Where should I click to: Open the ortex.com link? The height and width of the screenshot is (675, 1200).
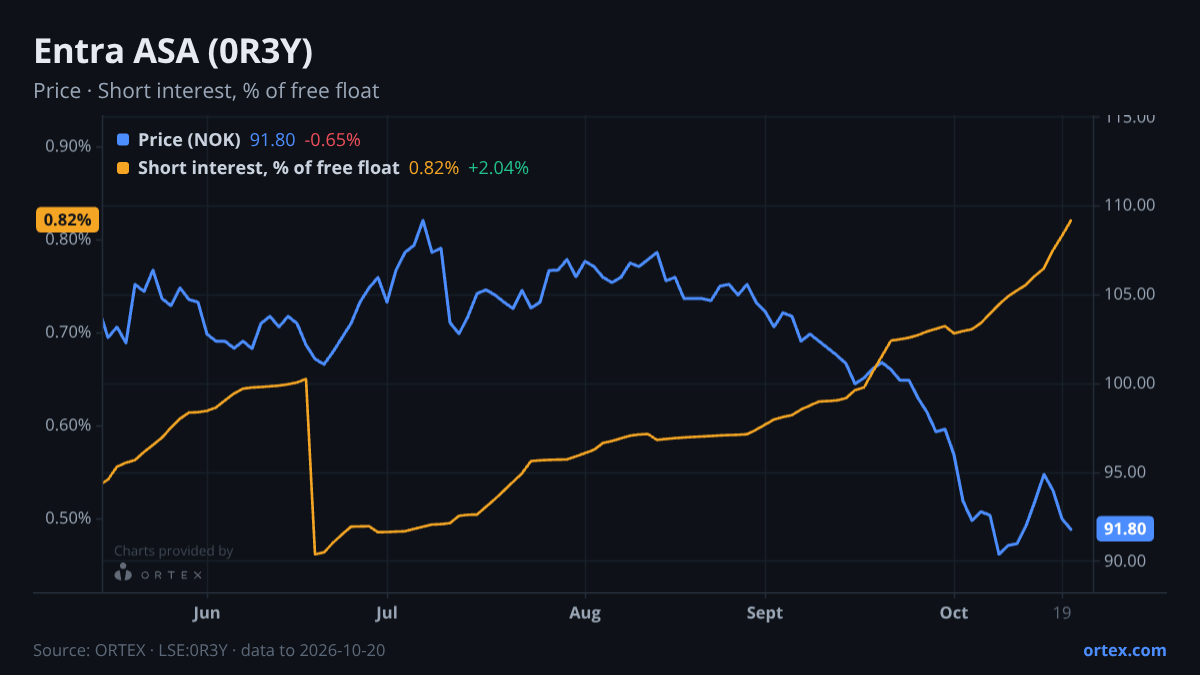click(1124, 650)
